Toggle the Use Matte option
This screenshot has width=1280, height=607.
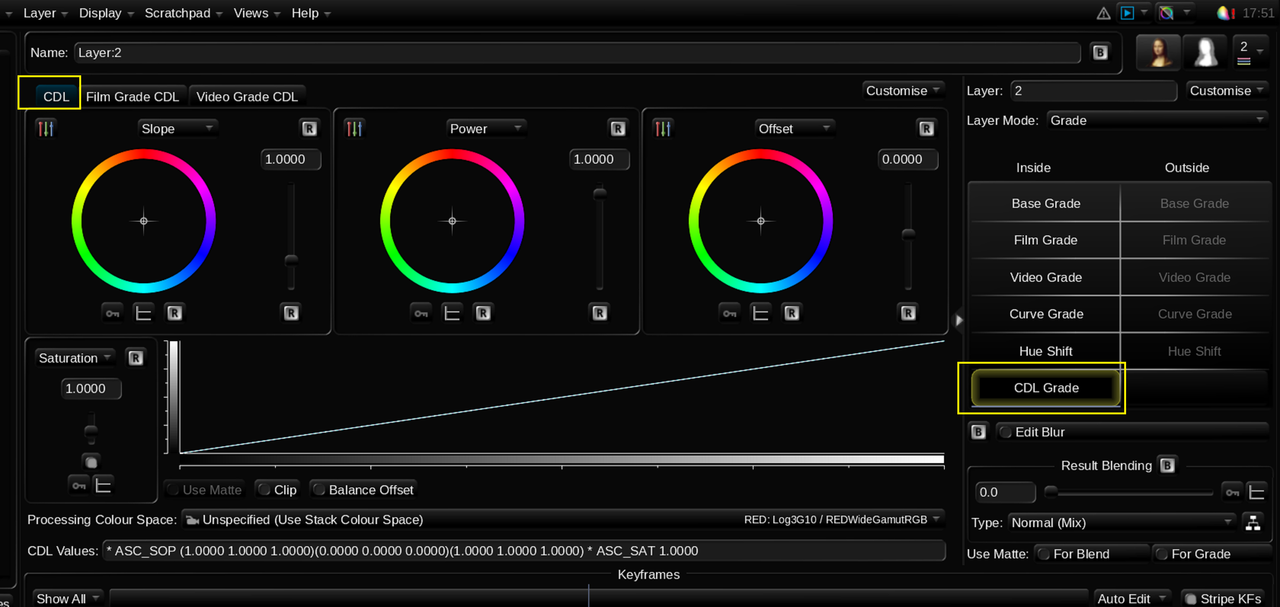point(205,490)
